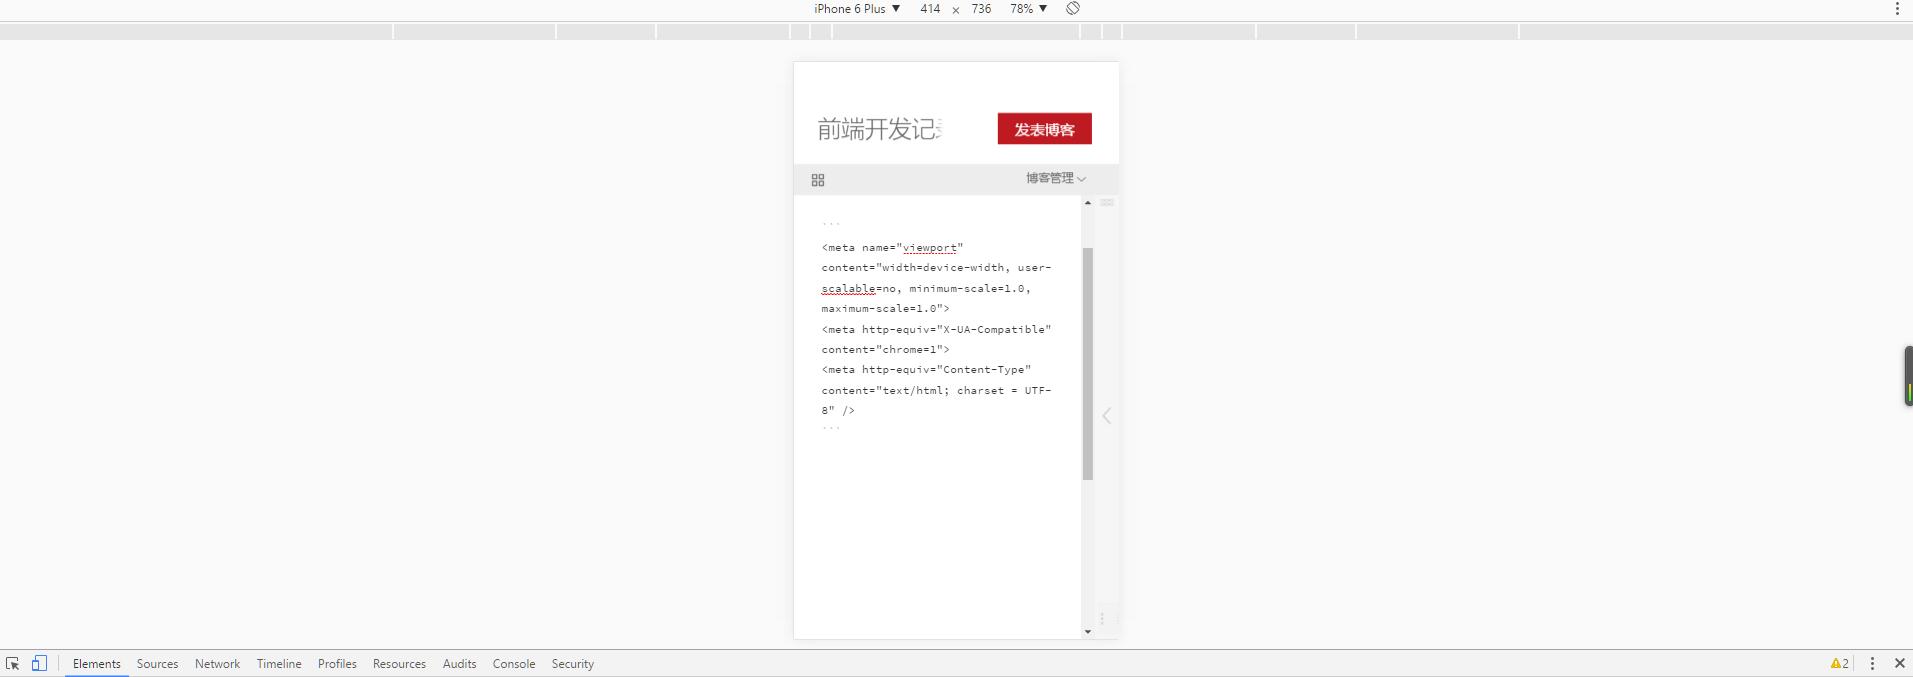1913x677 pixels.
Task: Expand the 博客管理 dropdown
Action: 1055,178
